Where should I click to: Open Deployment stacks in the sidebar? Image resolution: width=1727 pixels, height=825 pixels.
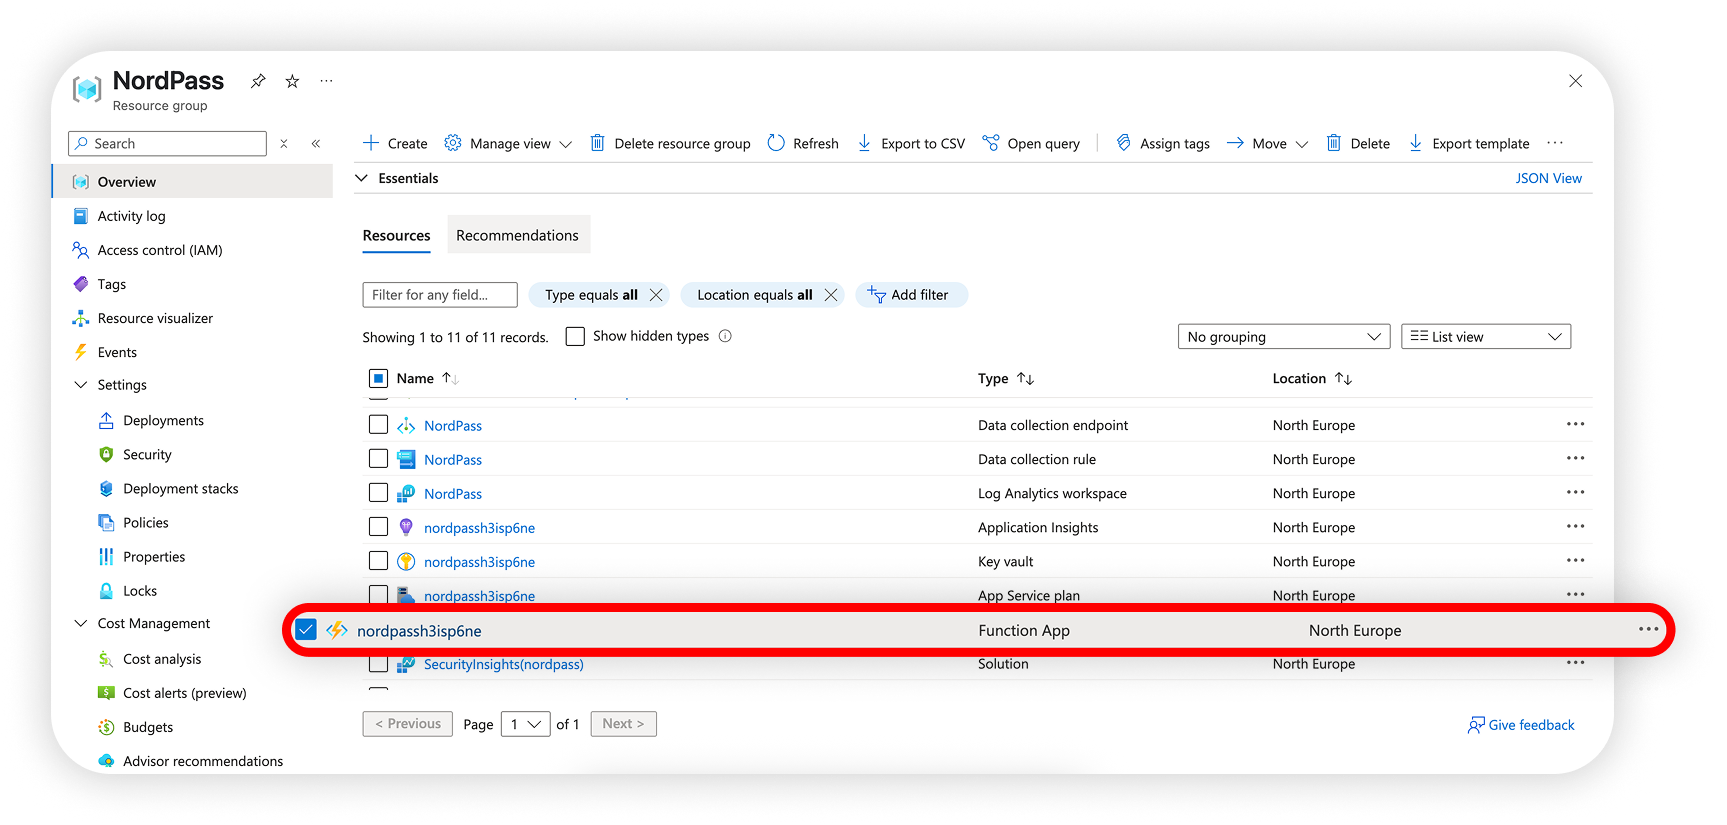181,489
